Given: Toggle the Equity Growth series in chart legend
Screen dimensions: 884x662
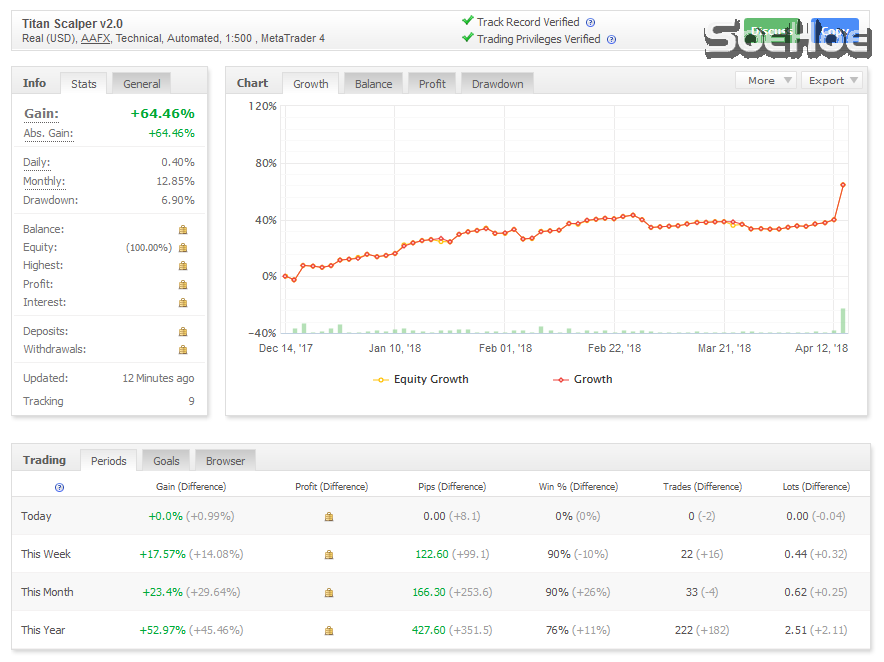Looking at the screenshot, I should point(421,380).
